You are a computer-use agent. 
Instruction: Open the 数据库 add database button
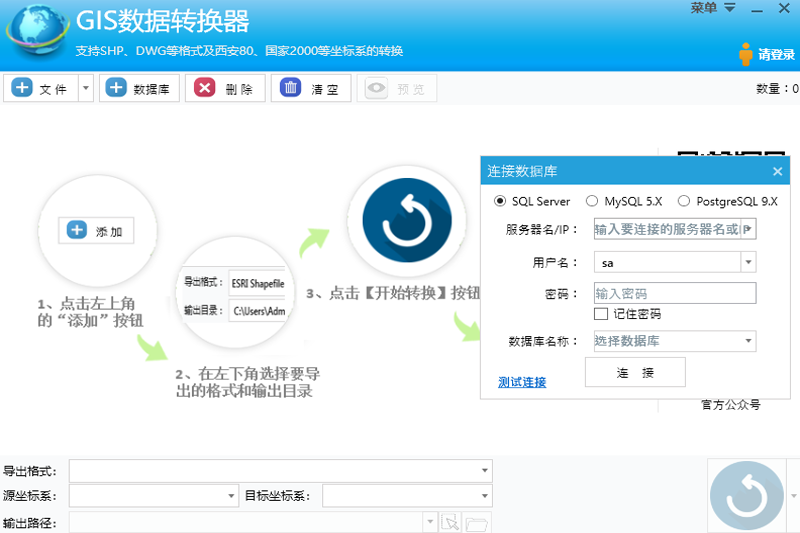click(x=139, y=88)
